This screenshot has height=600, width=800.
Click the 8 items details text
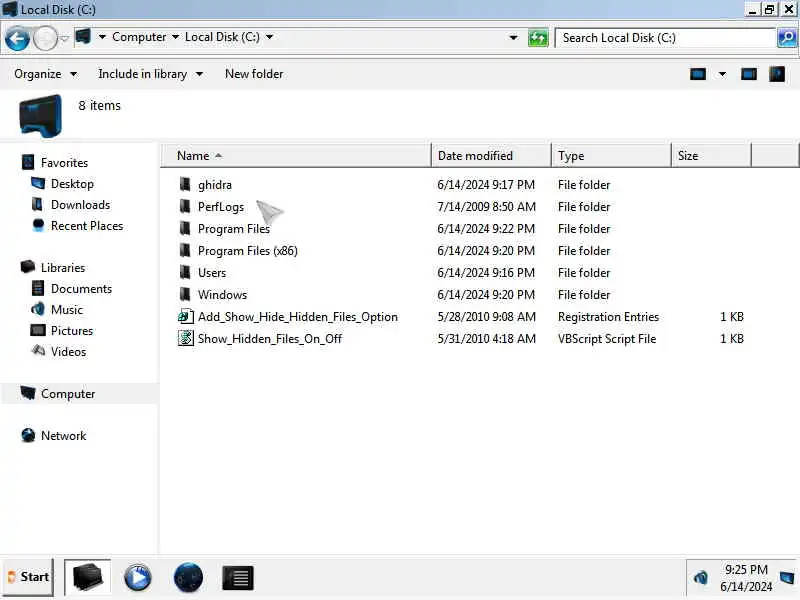point(99,106)
